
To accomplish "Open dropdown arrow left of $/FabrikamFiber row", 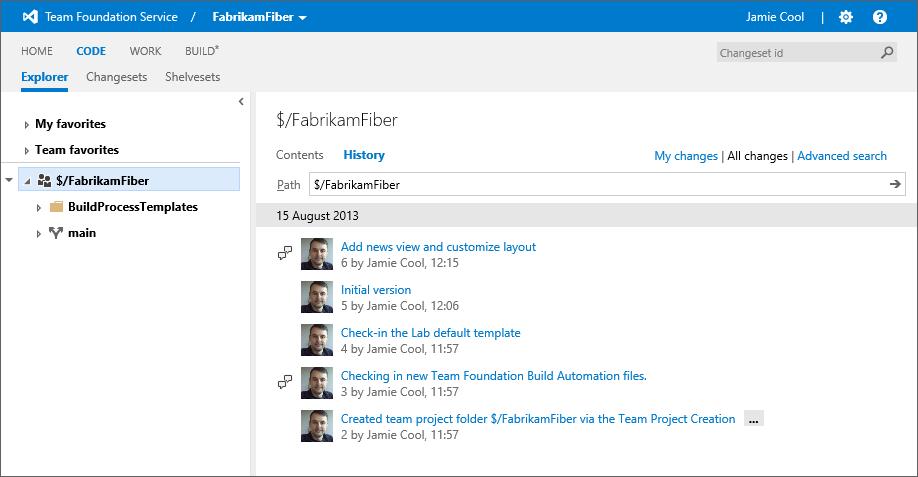I will 9,180.
